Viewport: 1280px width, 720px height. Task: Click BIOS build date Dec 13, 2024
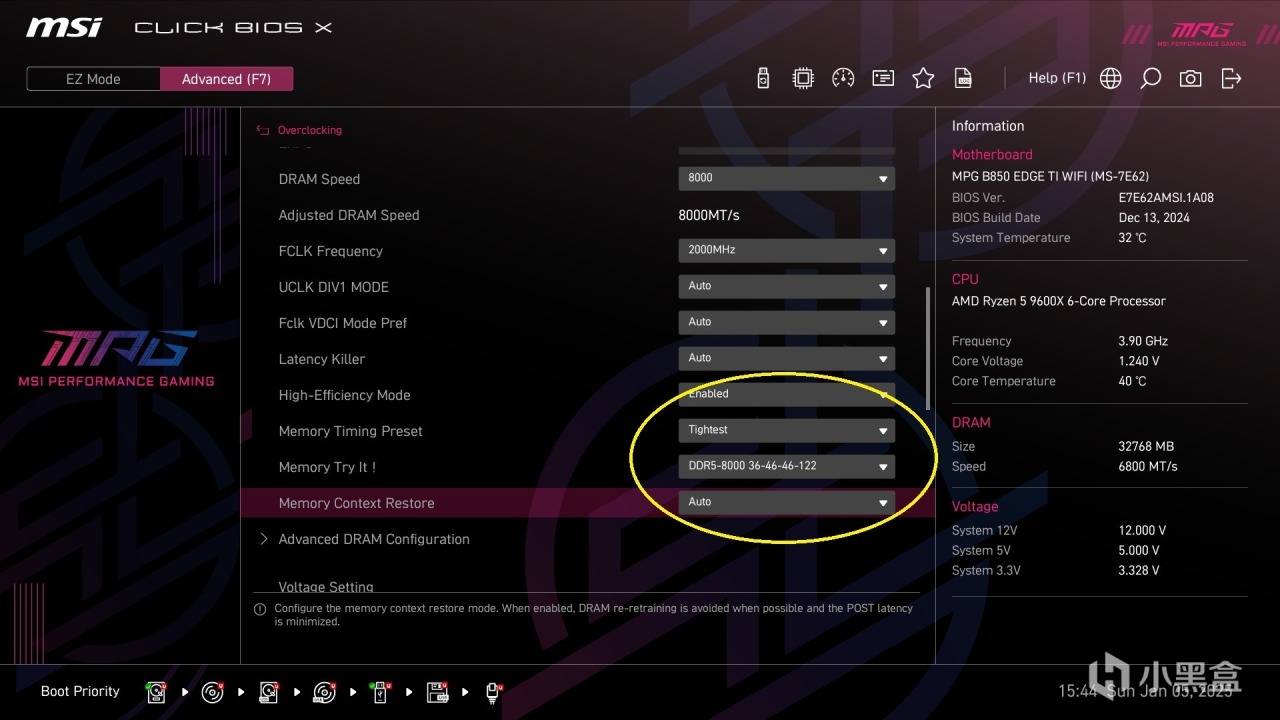[x=1154, y=218]
